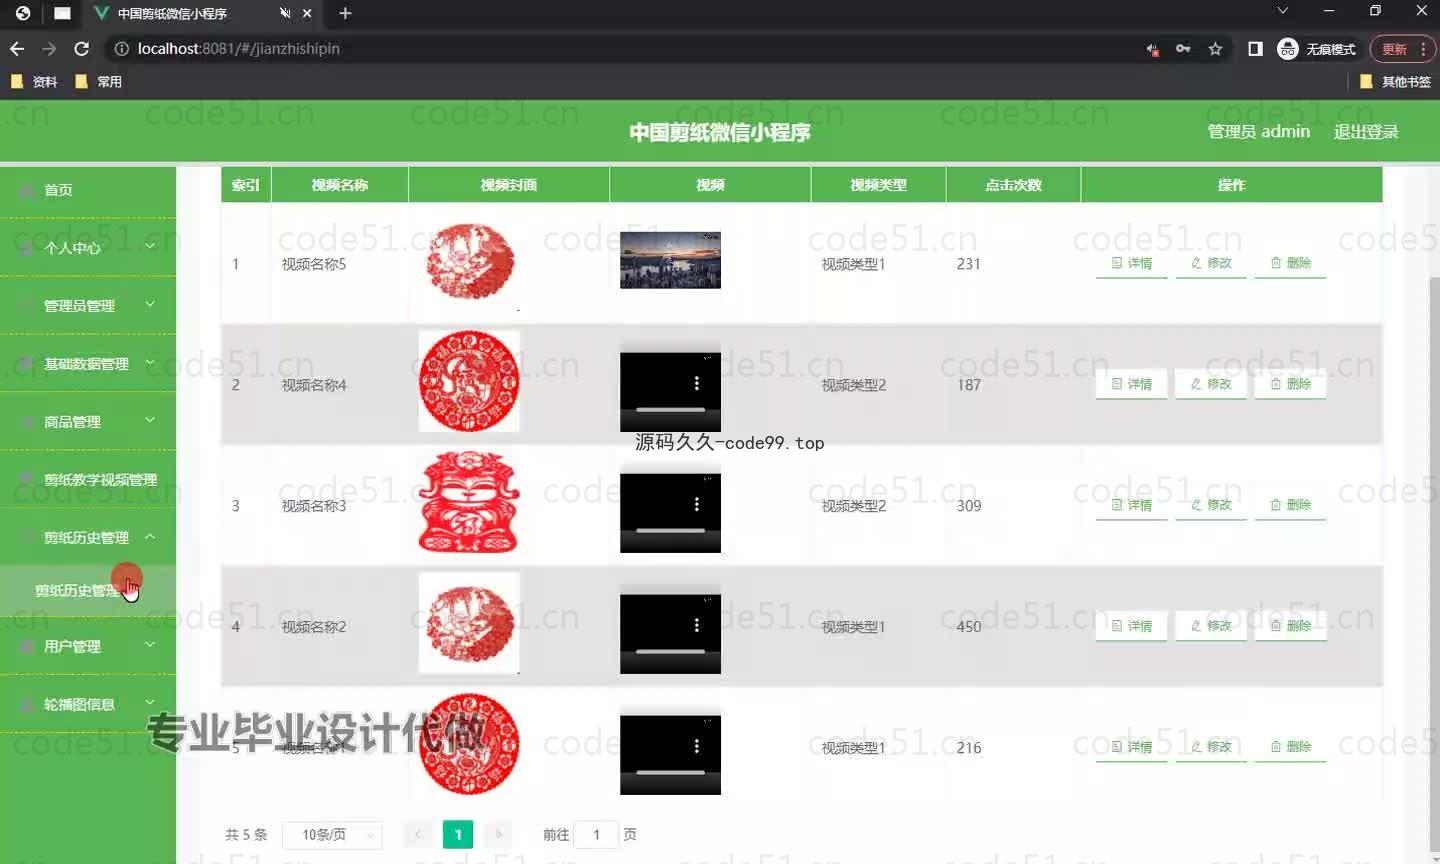
Task: Expand 轮播图信息 menu
Action: (88, 704)
